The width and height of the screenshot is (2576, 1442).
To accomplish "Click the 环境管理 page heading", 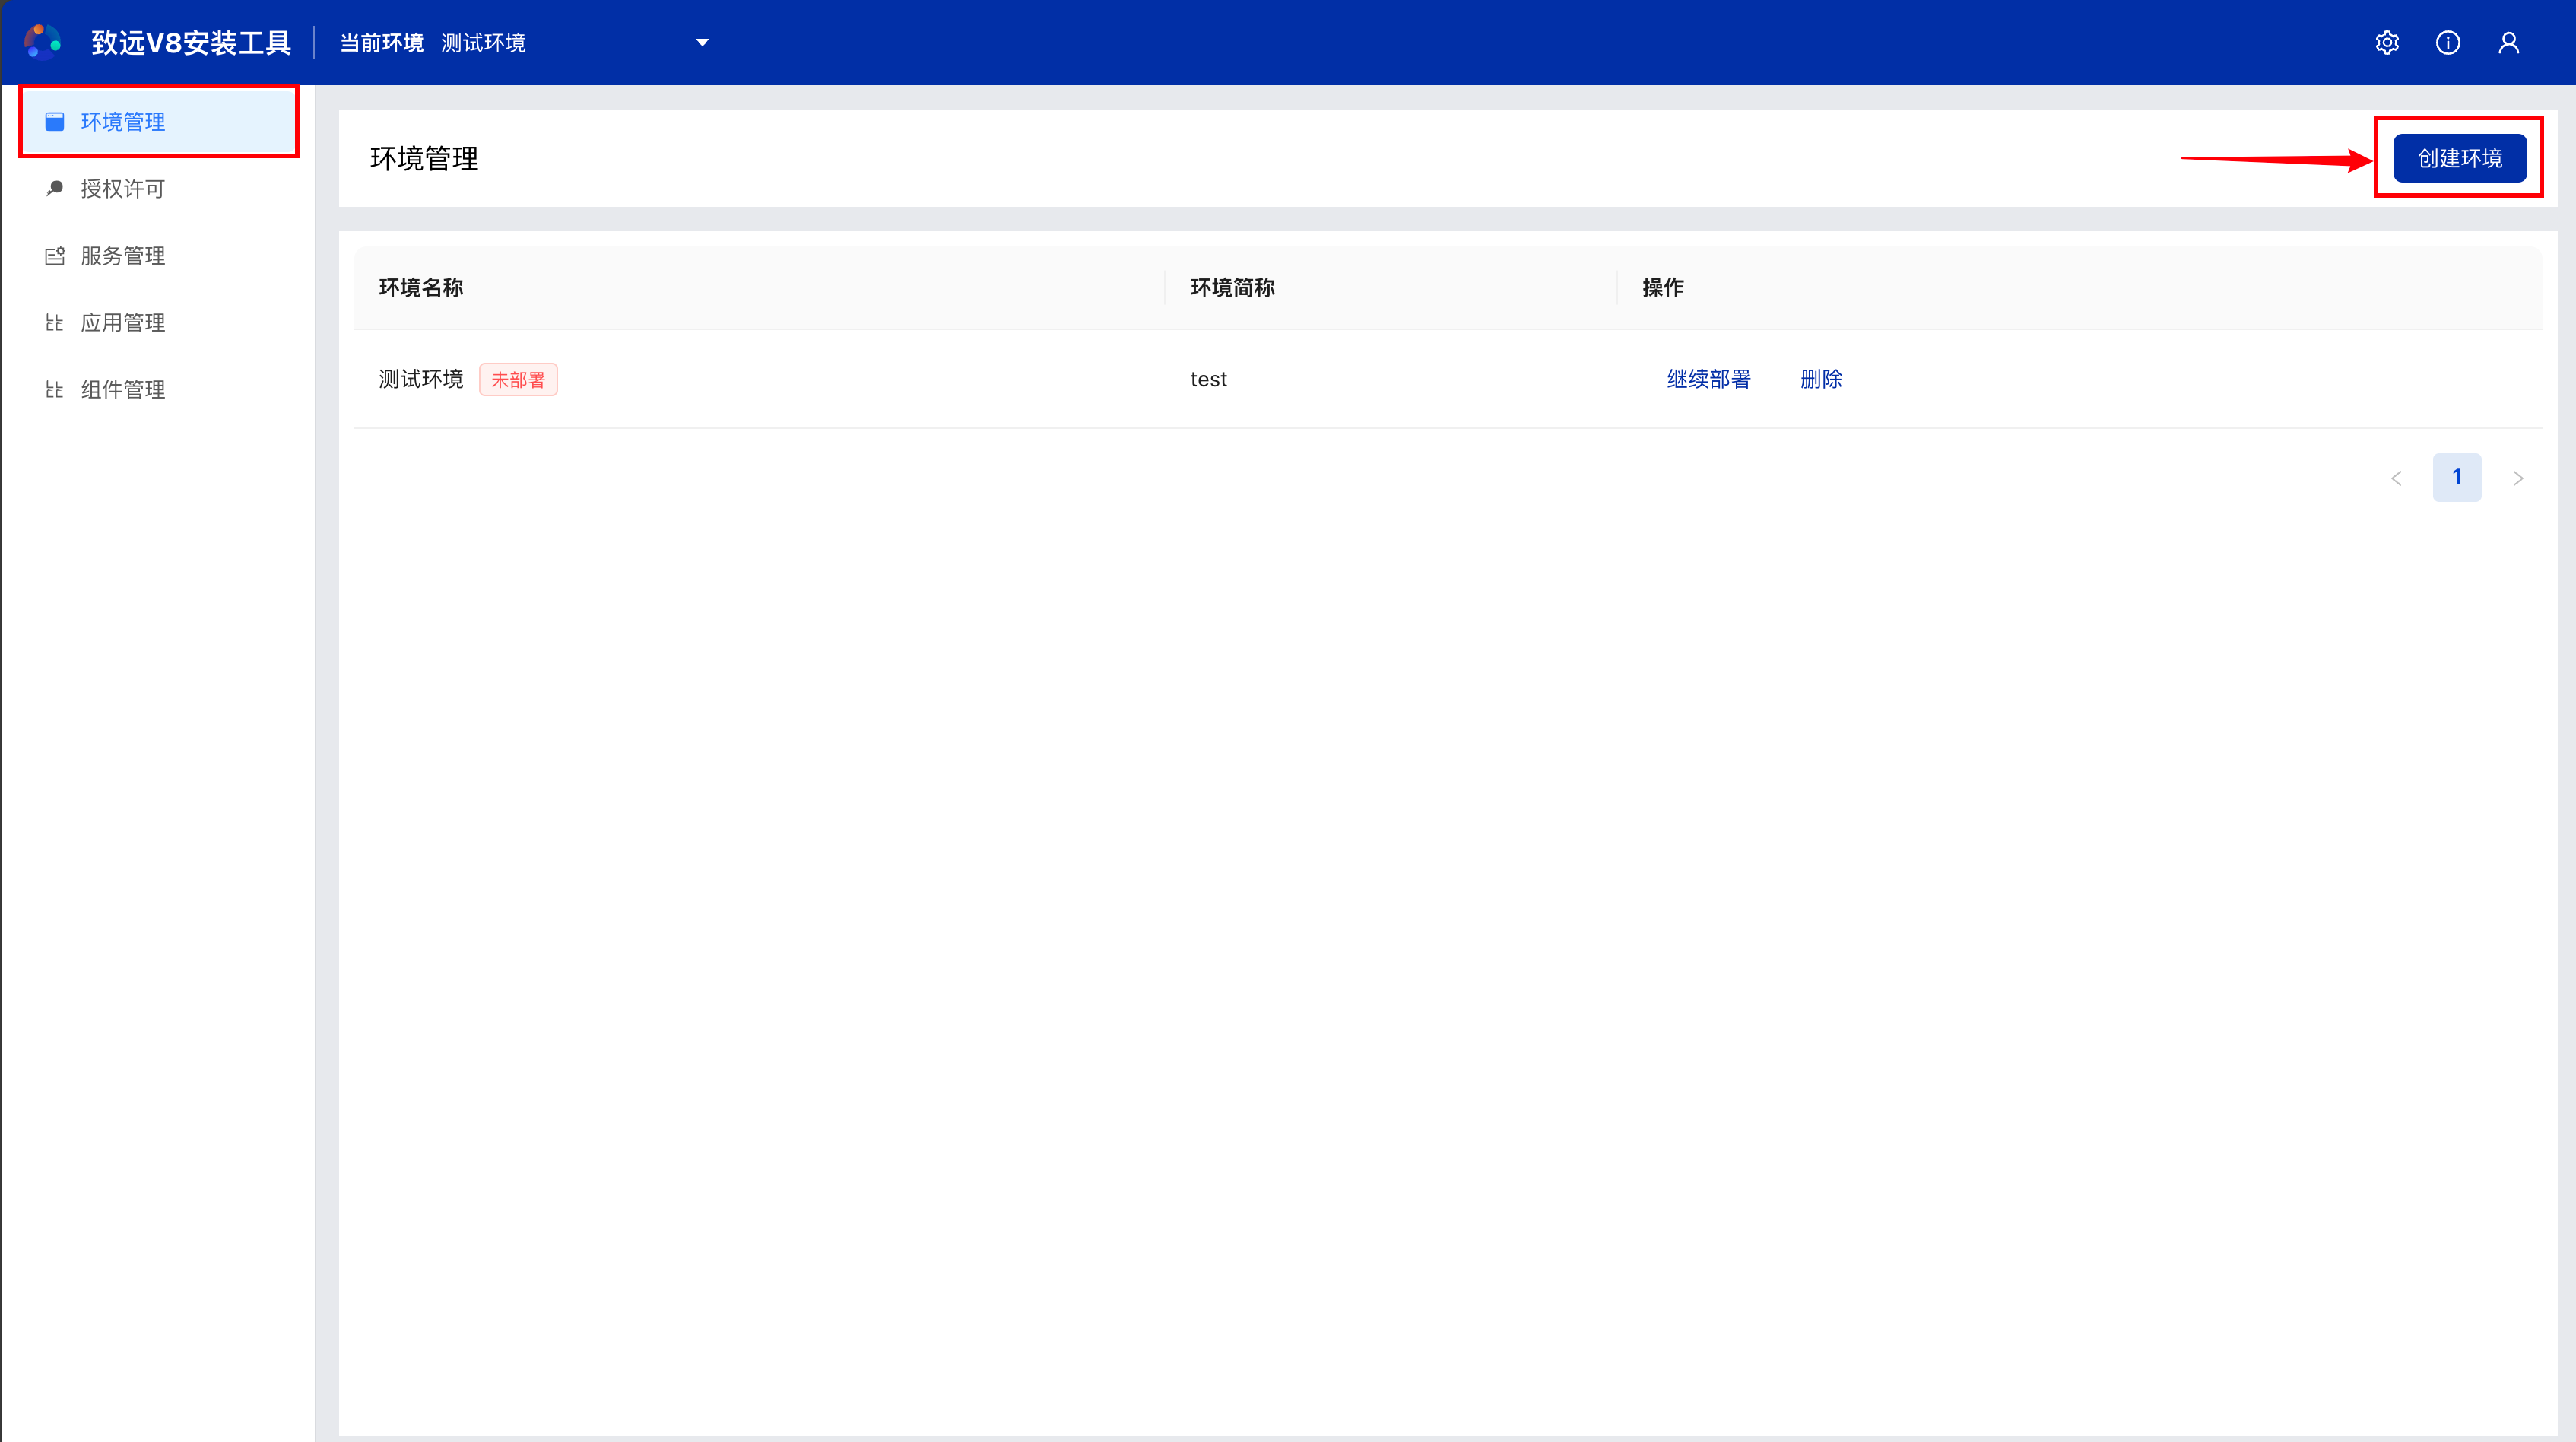I will click(424, 158).
